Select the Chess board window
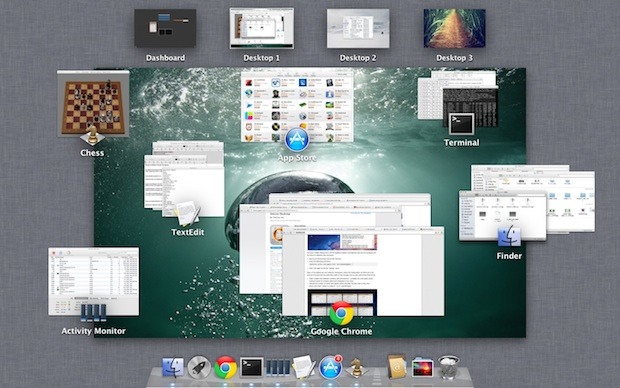 point(93,104)
